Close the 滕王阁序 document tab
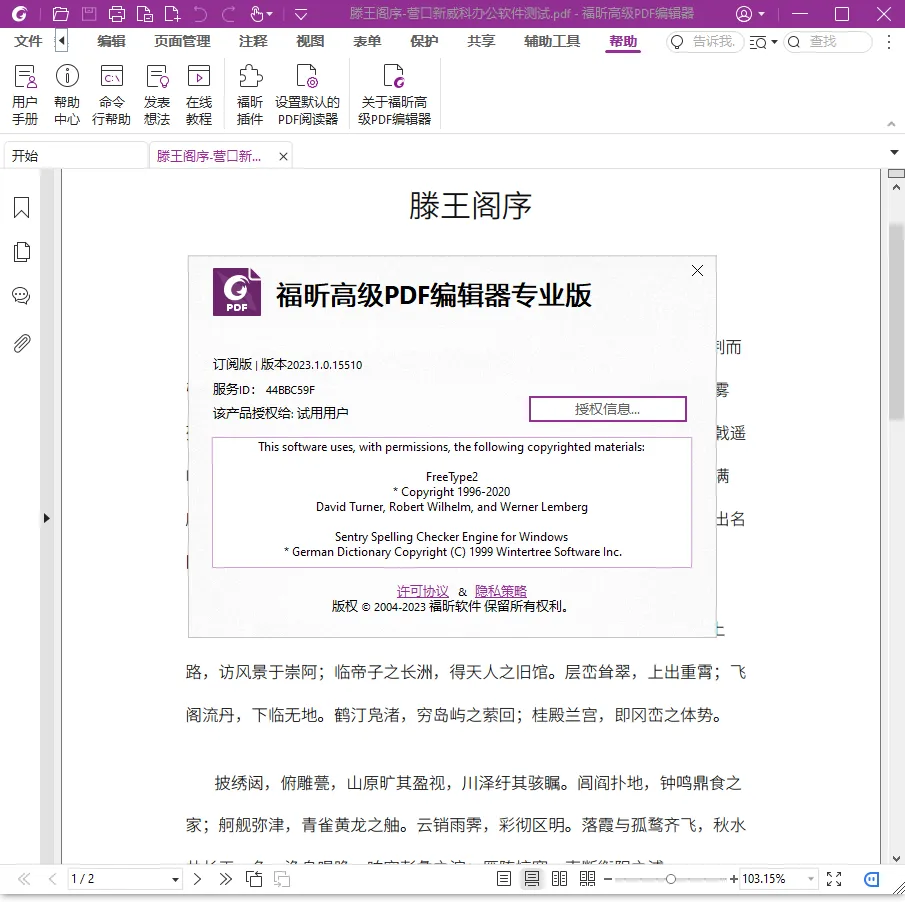Viewport: 905px width, 902px height. click(x=283, y=156)
